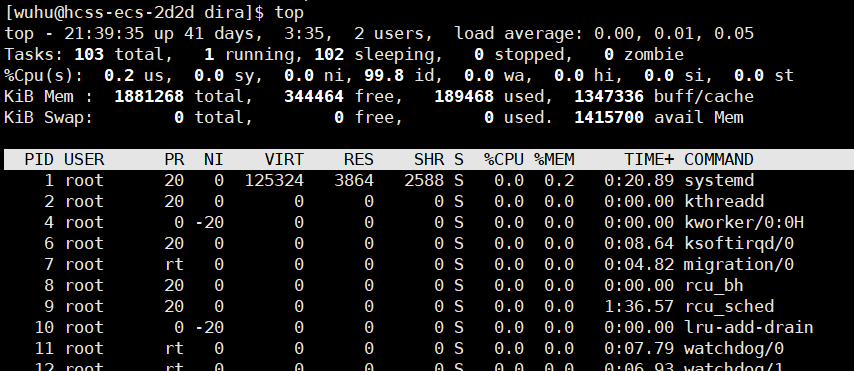Click the NI column header
Image resolution: width=854 pixels, height=371 pixels.
pos(214,159)
